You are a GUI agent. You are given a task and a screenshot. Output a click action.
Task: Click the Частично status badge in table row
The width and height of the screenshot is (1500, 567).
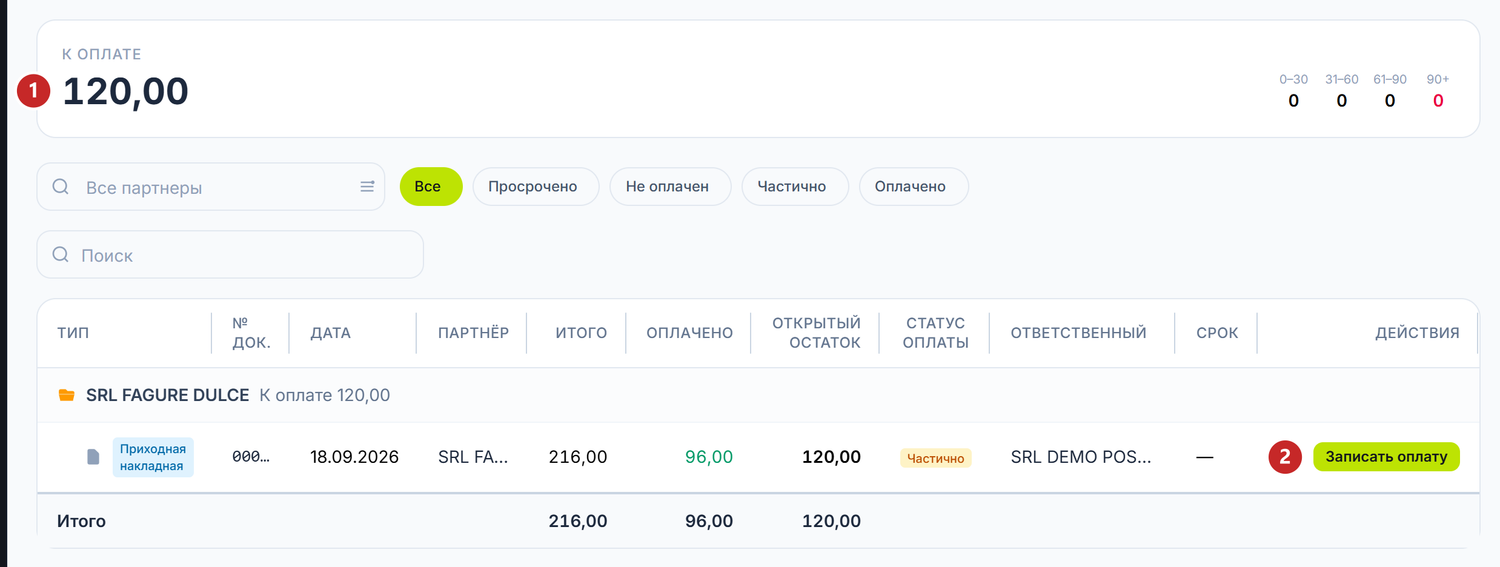[936, 458]
